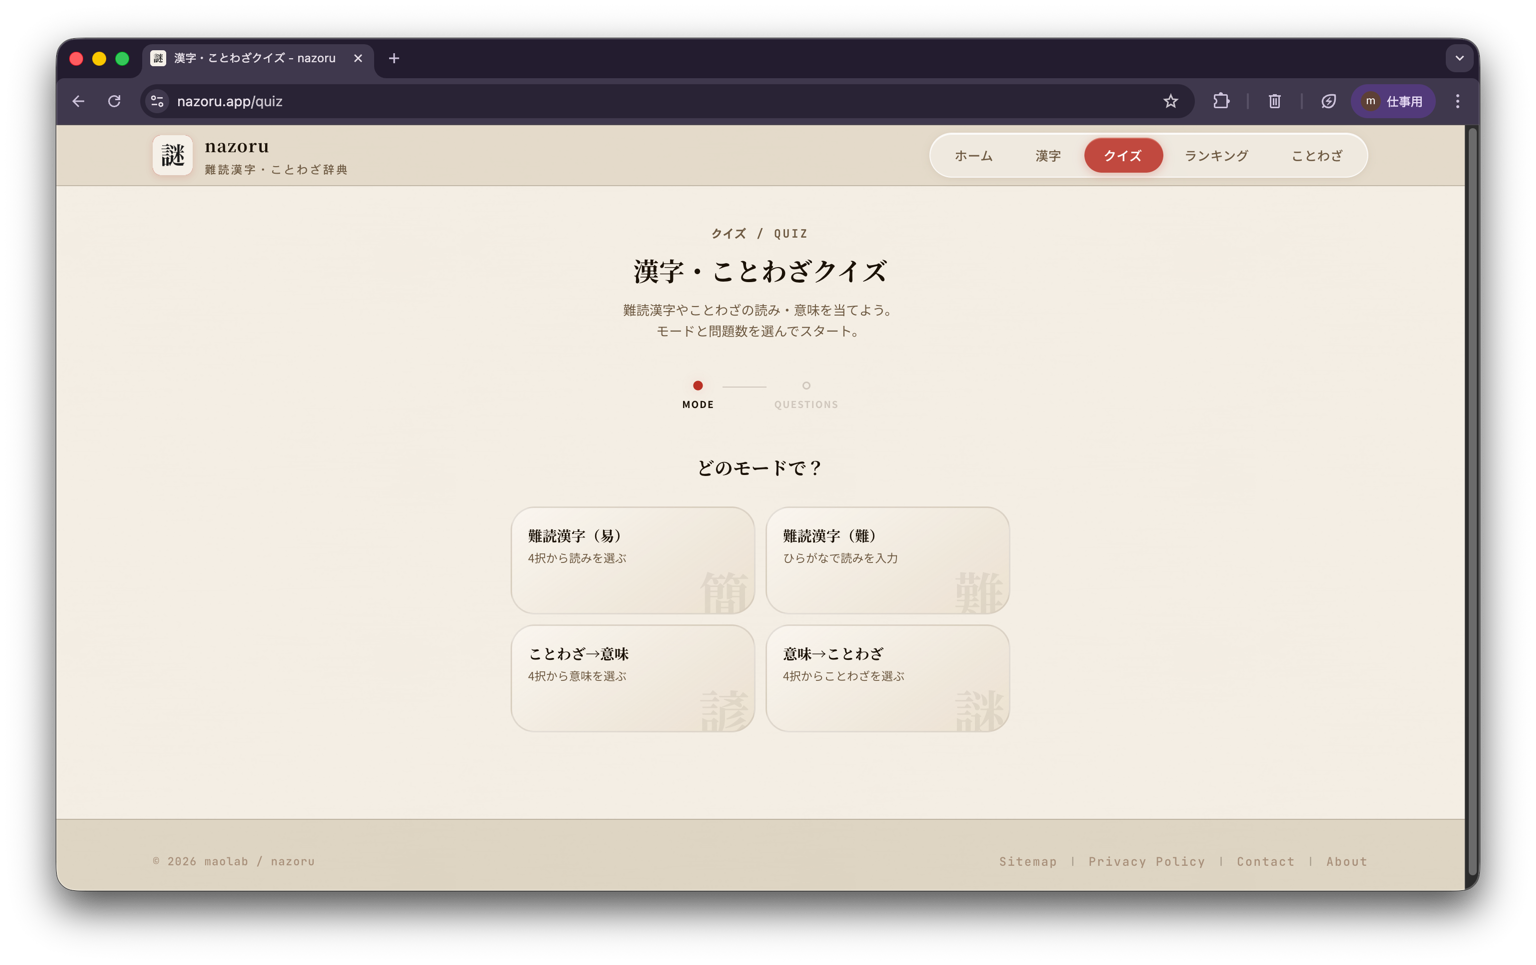Screen dimensions: 1536x965
Task: Open a new tab with the plus button
Action: (394, 58)
